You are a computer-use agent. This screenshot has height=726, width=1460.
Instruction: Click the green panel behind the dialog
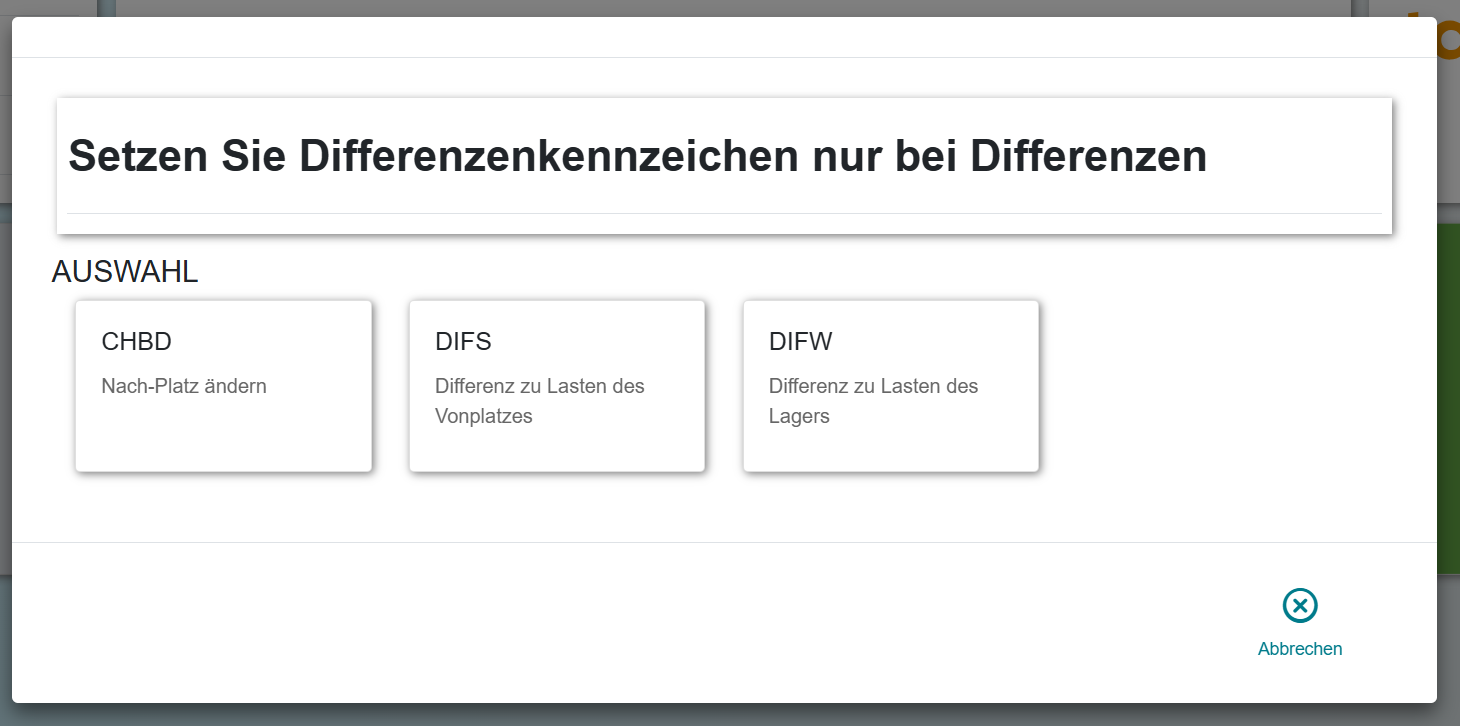pyautogui.click(x=1448, y=400)
